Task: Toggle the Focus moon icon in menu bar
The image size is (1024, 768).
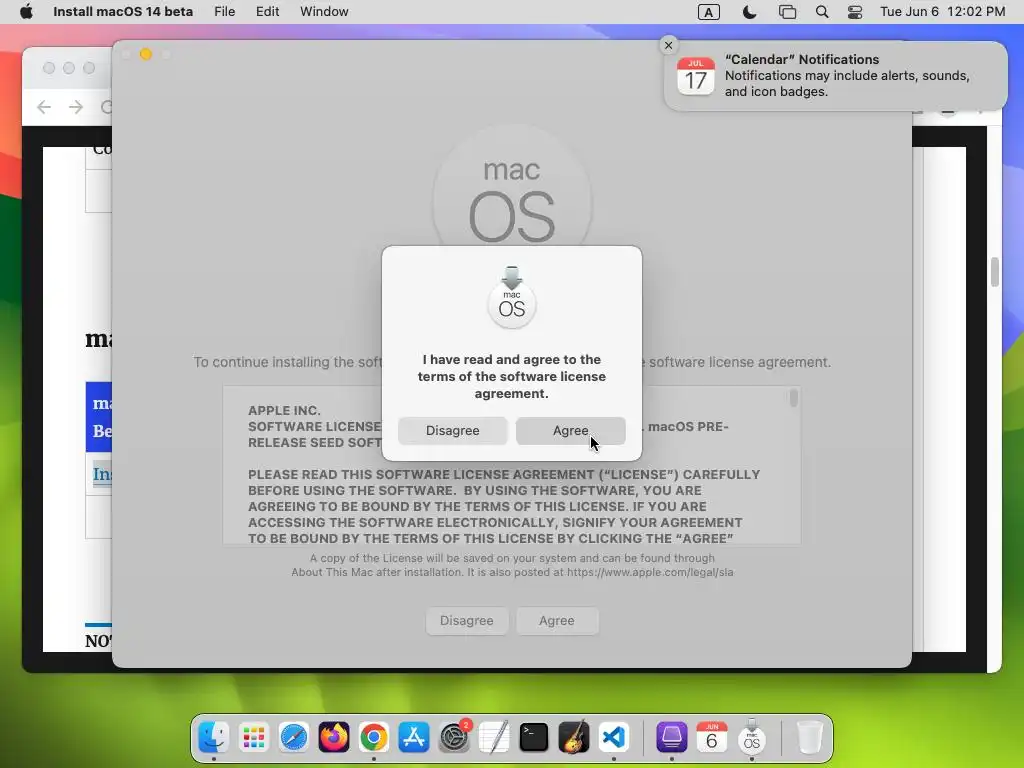Action: pyautogui.click(x=749, y=12)
